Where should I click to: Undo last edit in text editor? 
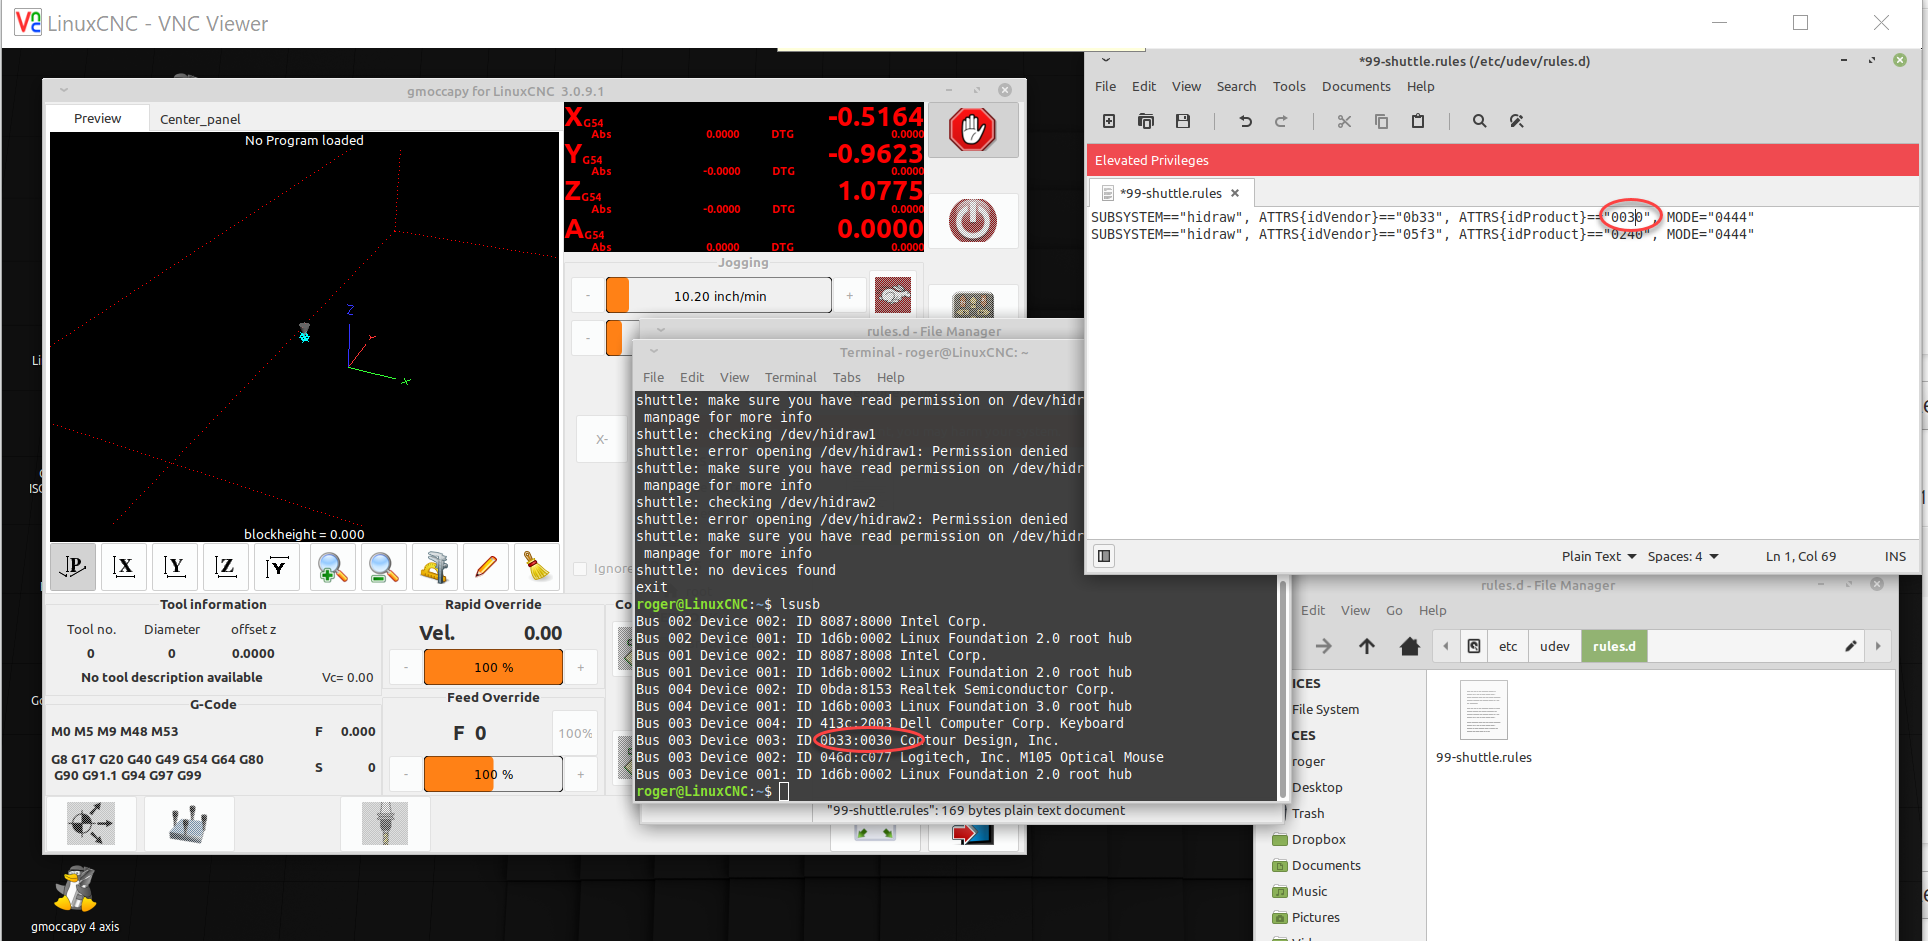(1245, 121)
